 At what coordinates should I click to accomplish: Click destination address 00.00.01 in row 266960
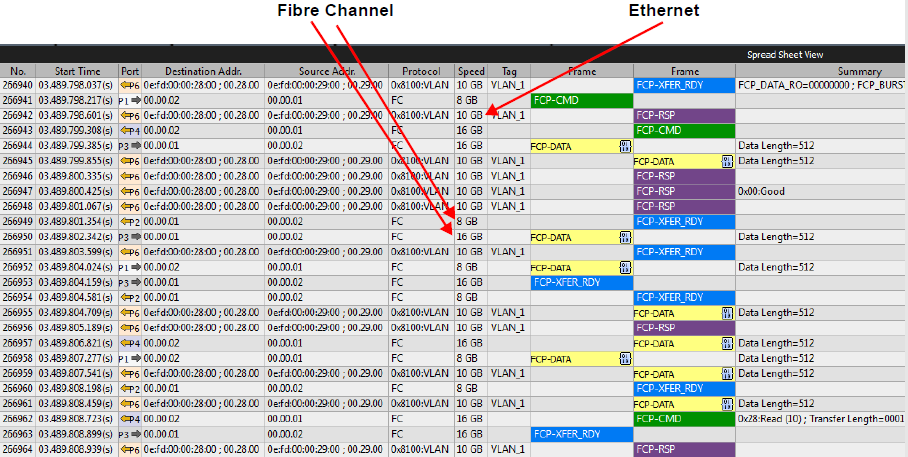[161, 389]
